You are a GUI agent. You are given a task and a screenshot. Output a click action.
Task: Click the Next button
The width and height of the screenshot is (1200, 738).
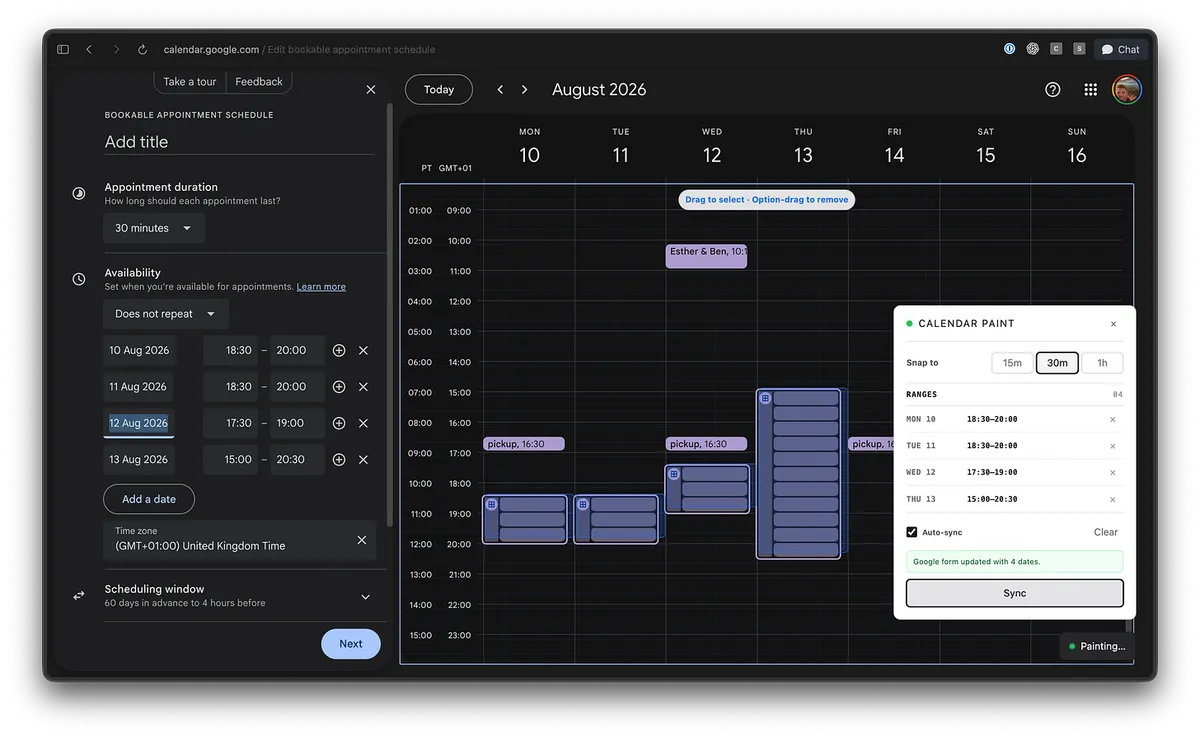pos(351,644)
